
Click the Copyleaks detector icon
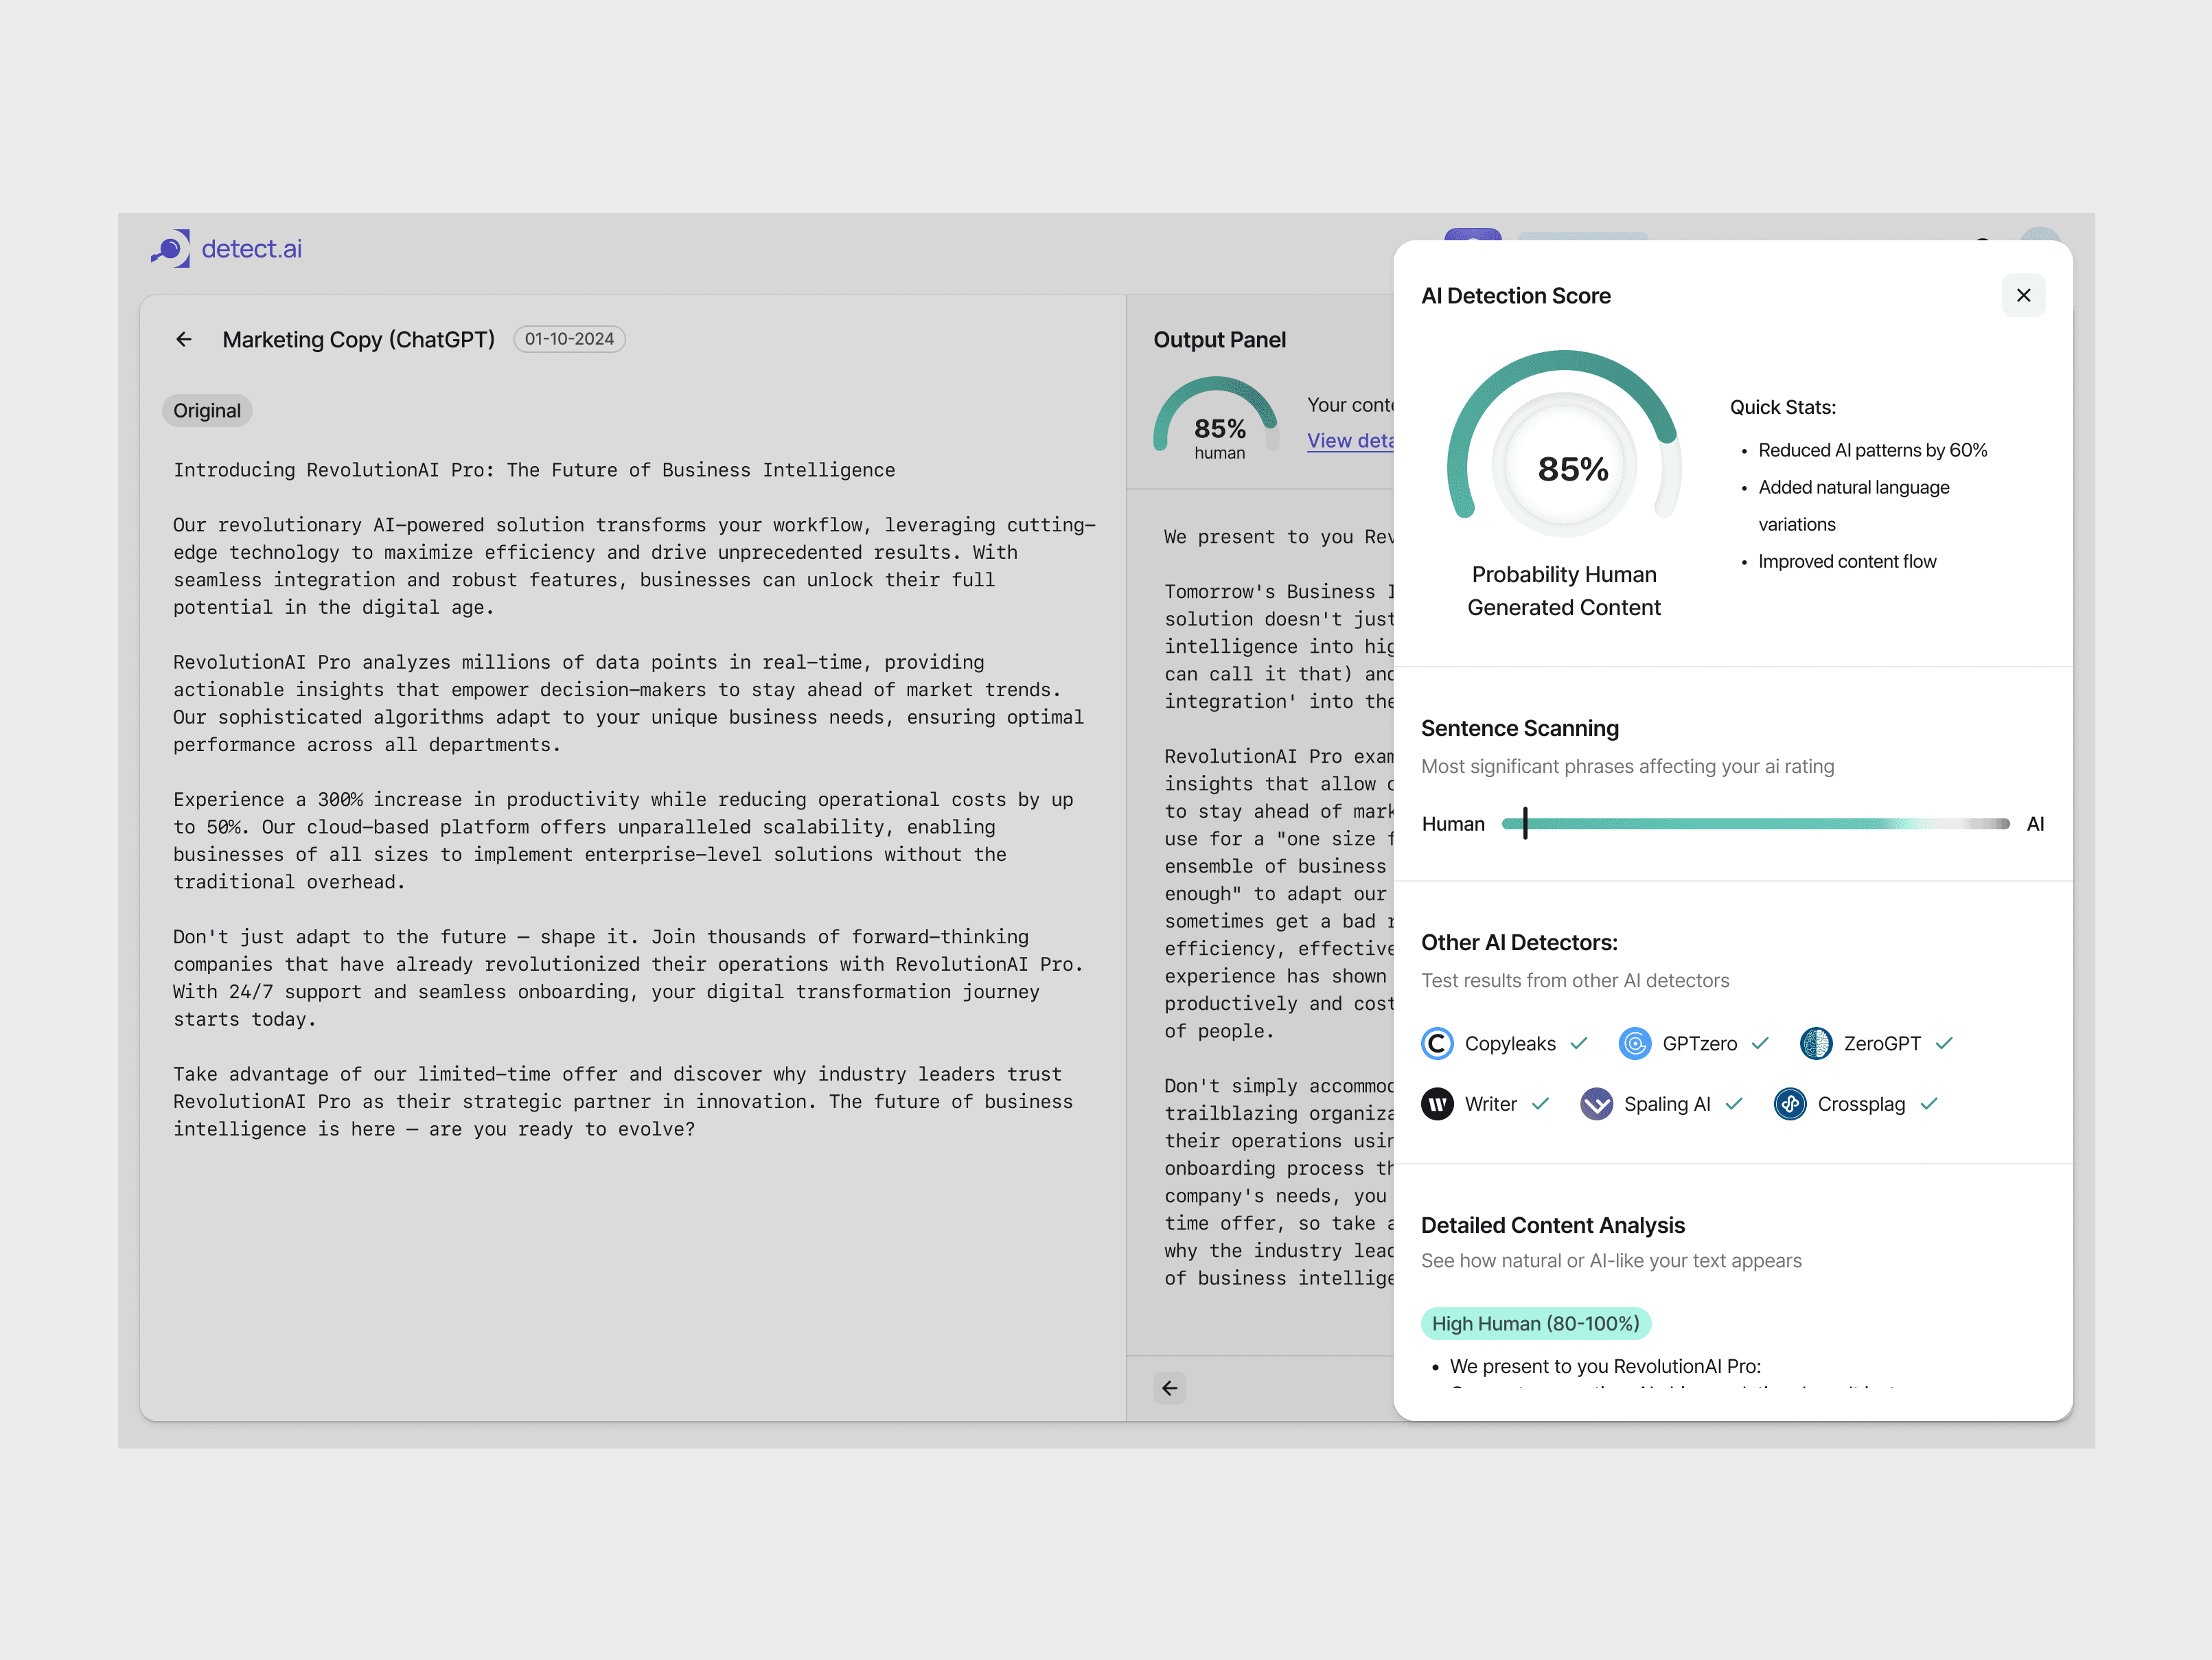[x=1437, y=1043]
